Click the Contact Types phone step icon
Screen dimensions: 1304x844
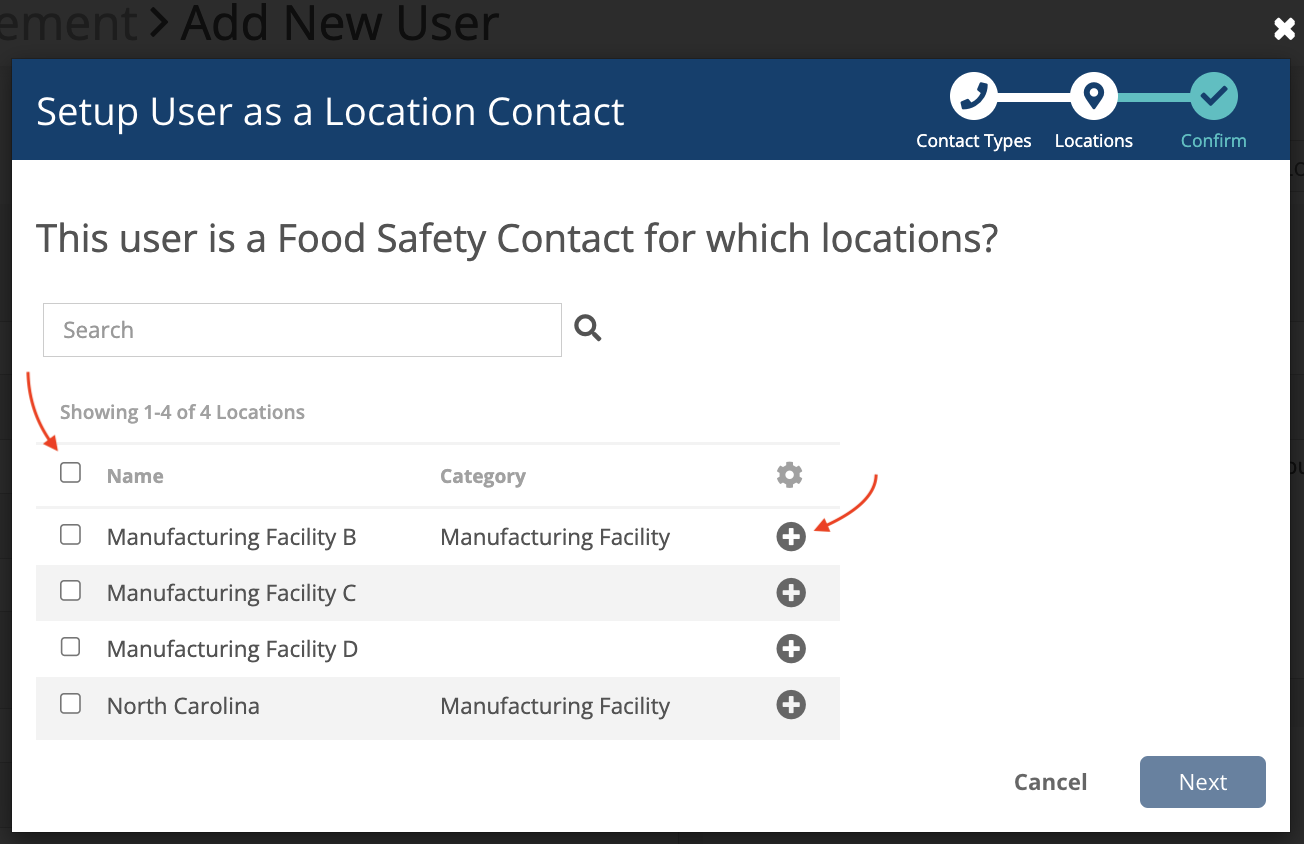click(x=973, y=96)
